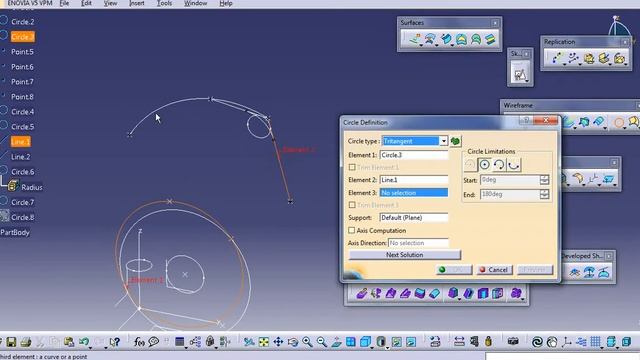Click the greyed Preview button
The width and height of the screenshot is (640, 360).
pos(535,270)
